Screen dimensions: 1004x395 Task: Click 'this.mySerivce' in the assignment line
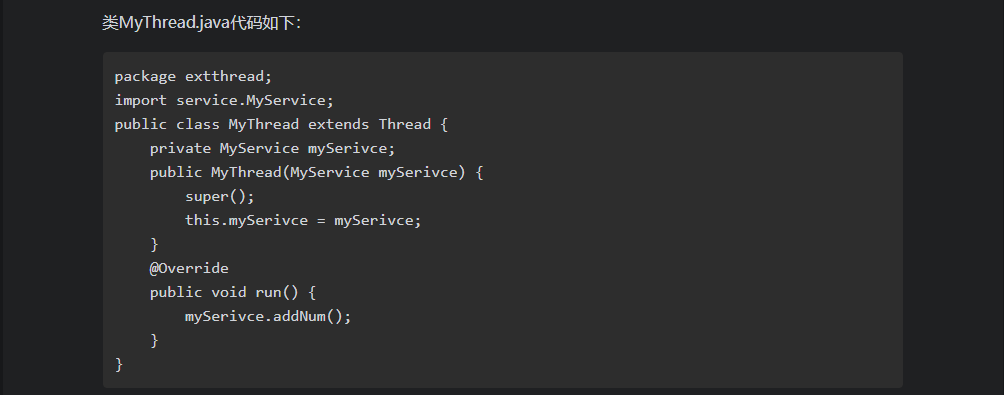coord(247,220)
